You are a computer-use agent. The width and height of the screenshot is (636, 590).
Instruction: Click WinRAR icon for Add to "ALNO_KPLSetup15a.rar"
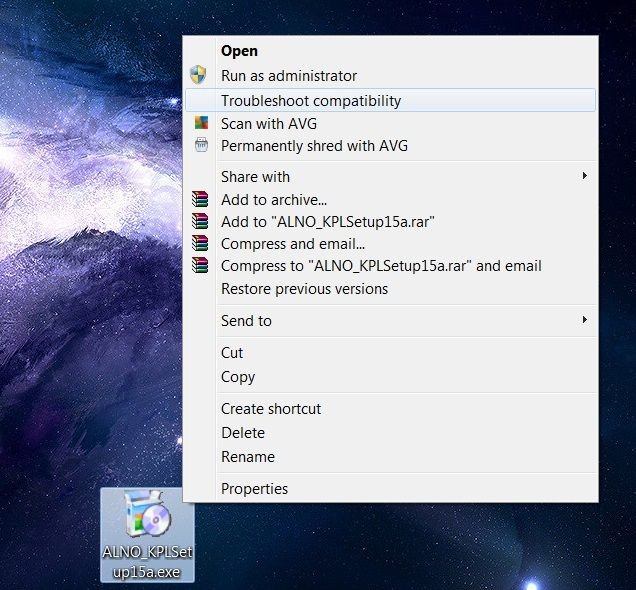tap(201, 222)
